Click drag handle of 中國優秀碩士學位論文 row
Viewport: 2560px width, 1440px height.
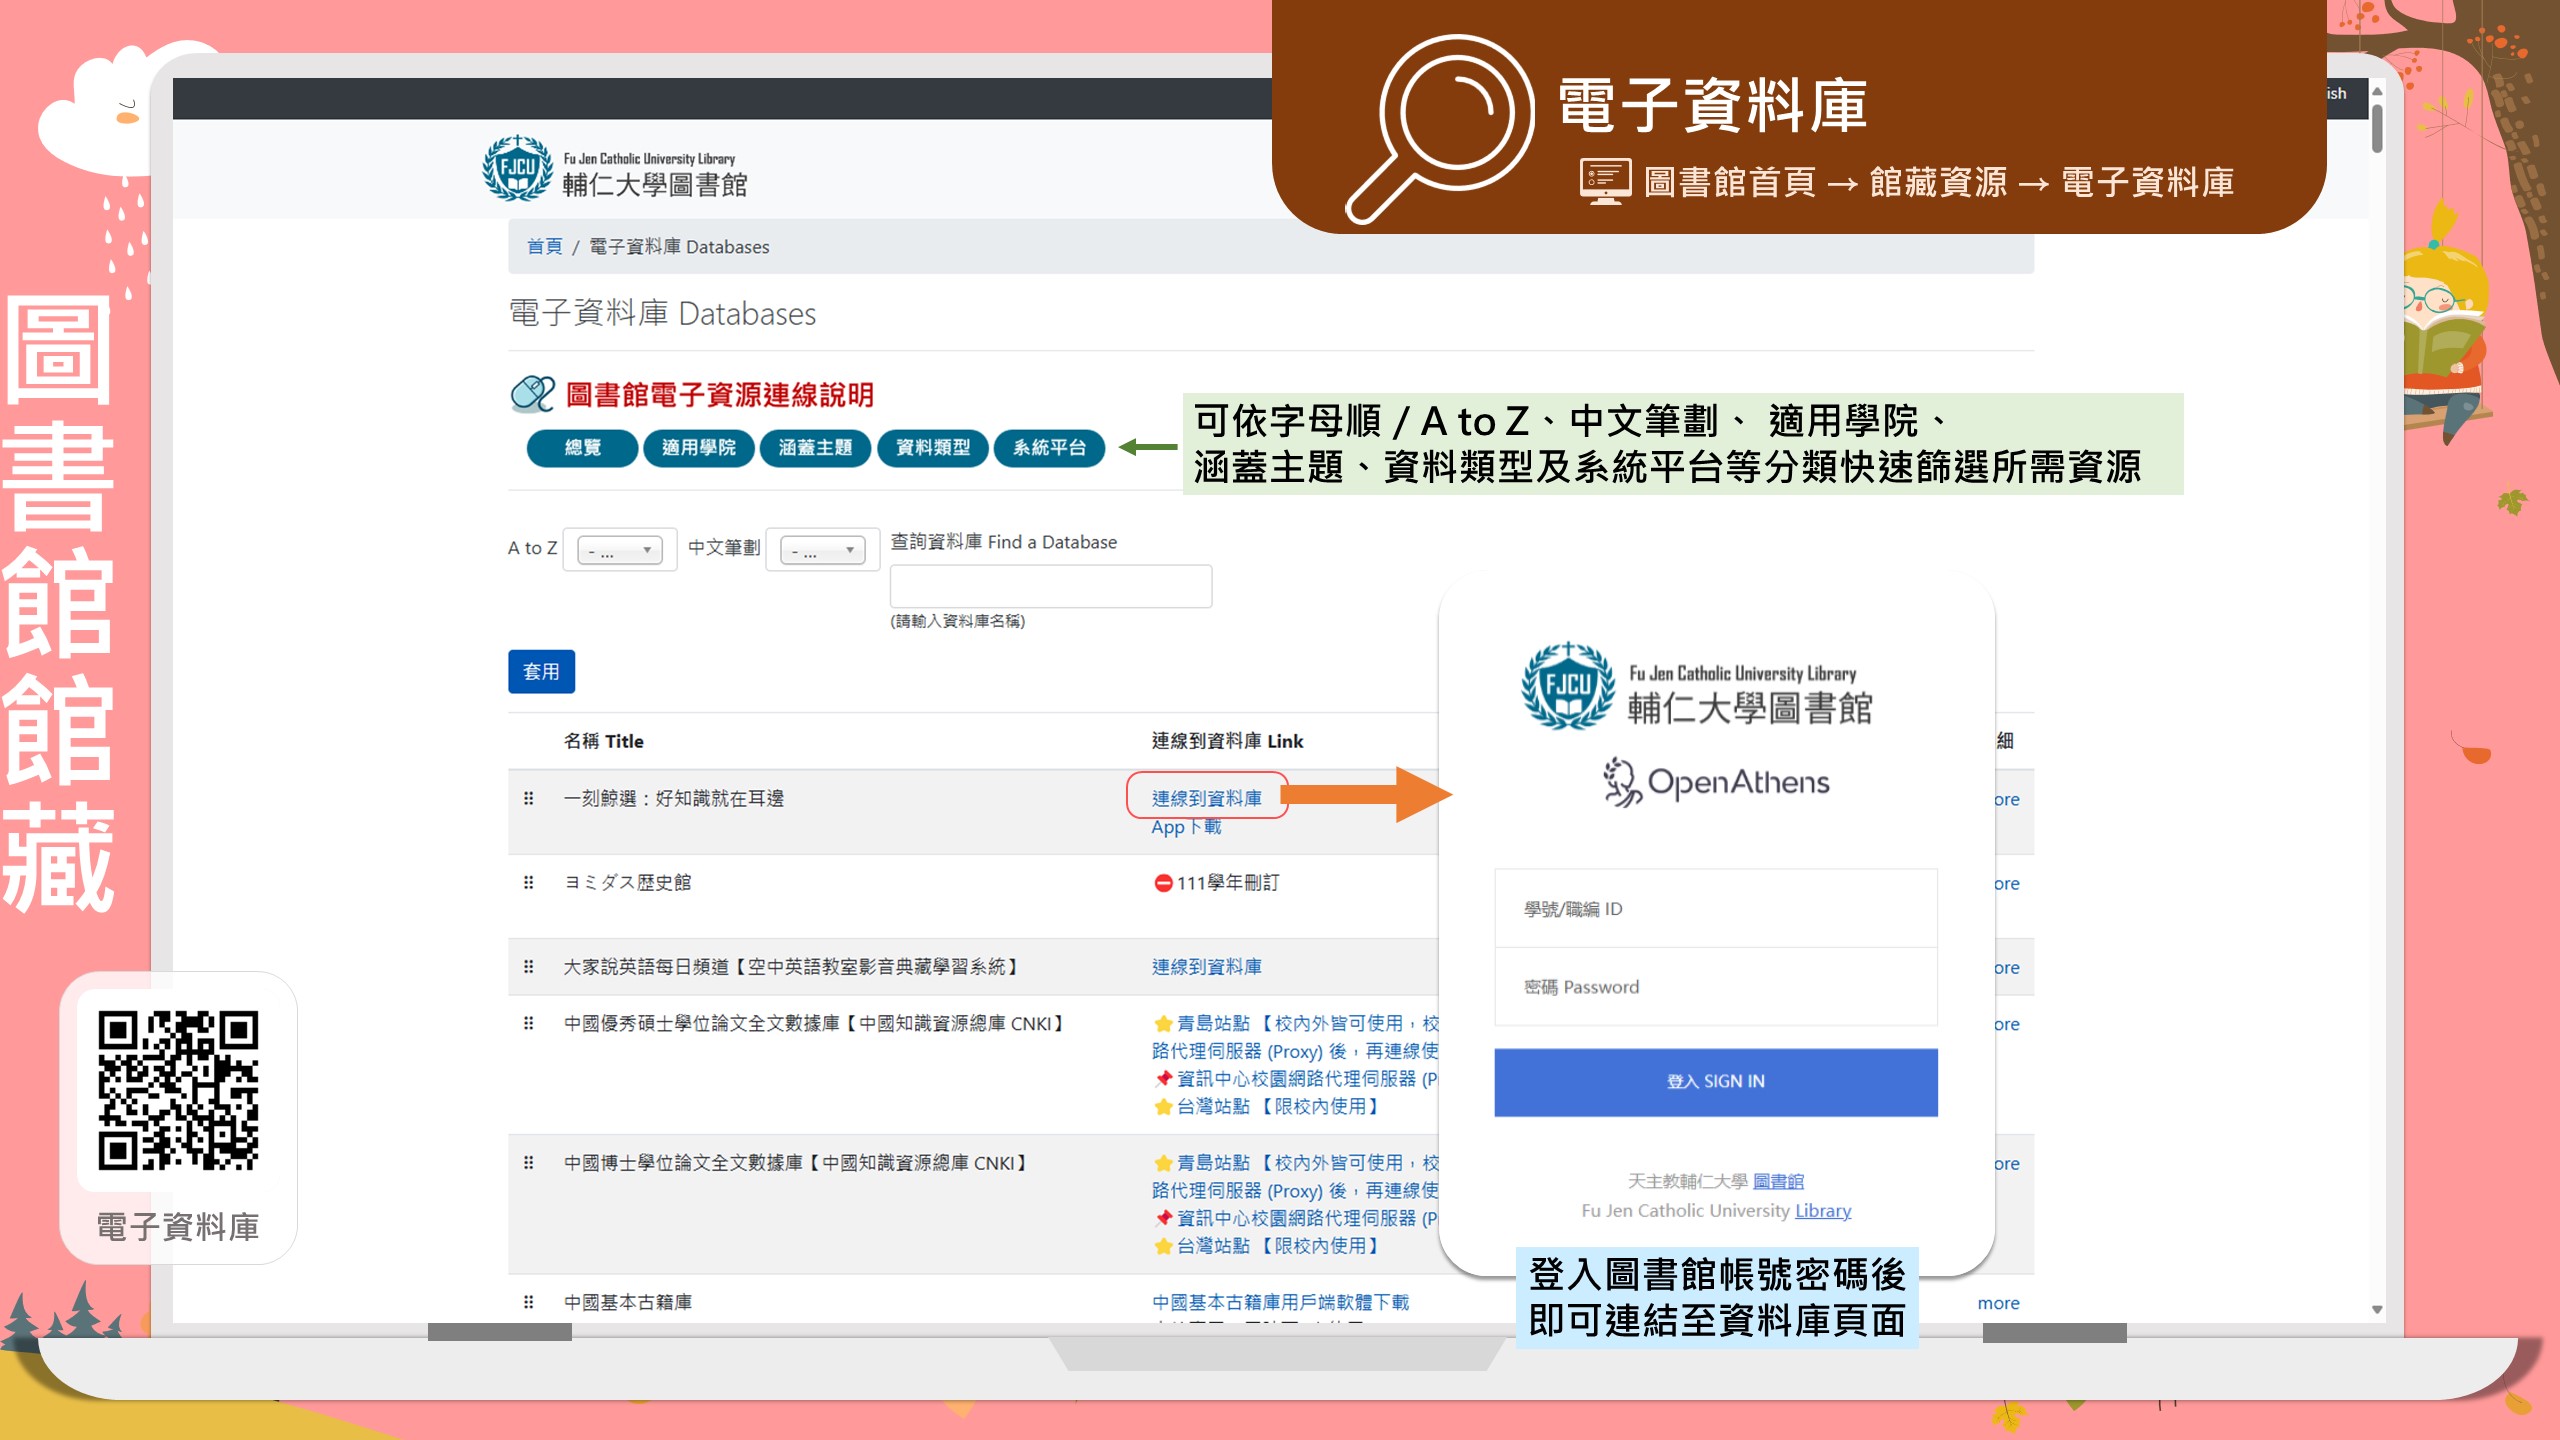click(528, 1023)
